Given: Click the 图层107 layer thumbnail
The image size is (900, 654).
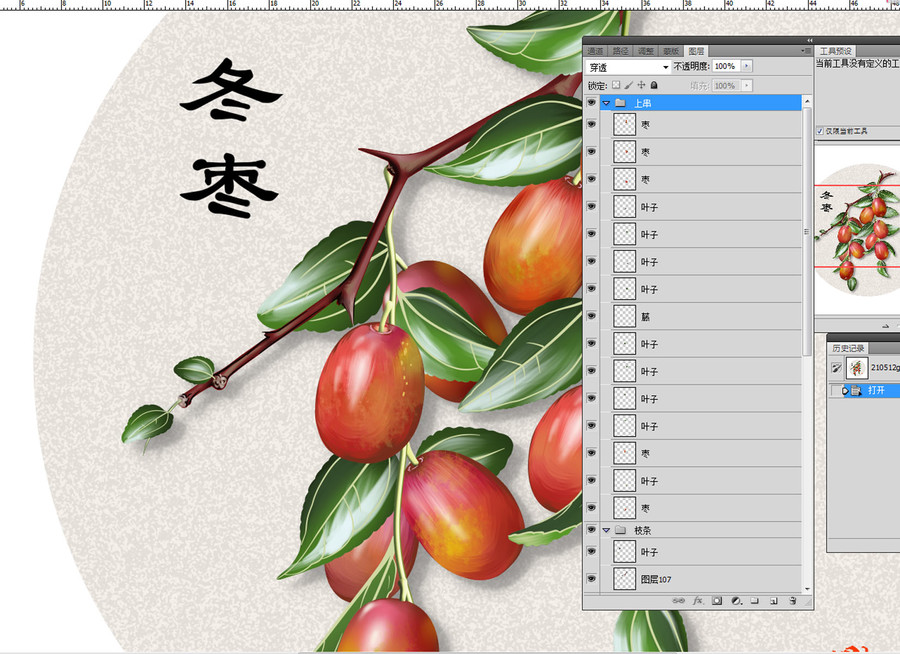Looking at the screenshot, I should point(624,579).
